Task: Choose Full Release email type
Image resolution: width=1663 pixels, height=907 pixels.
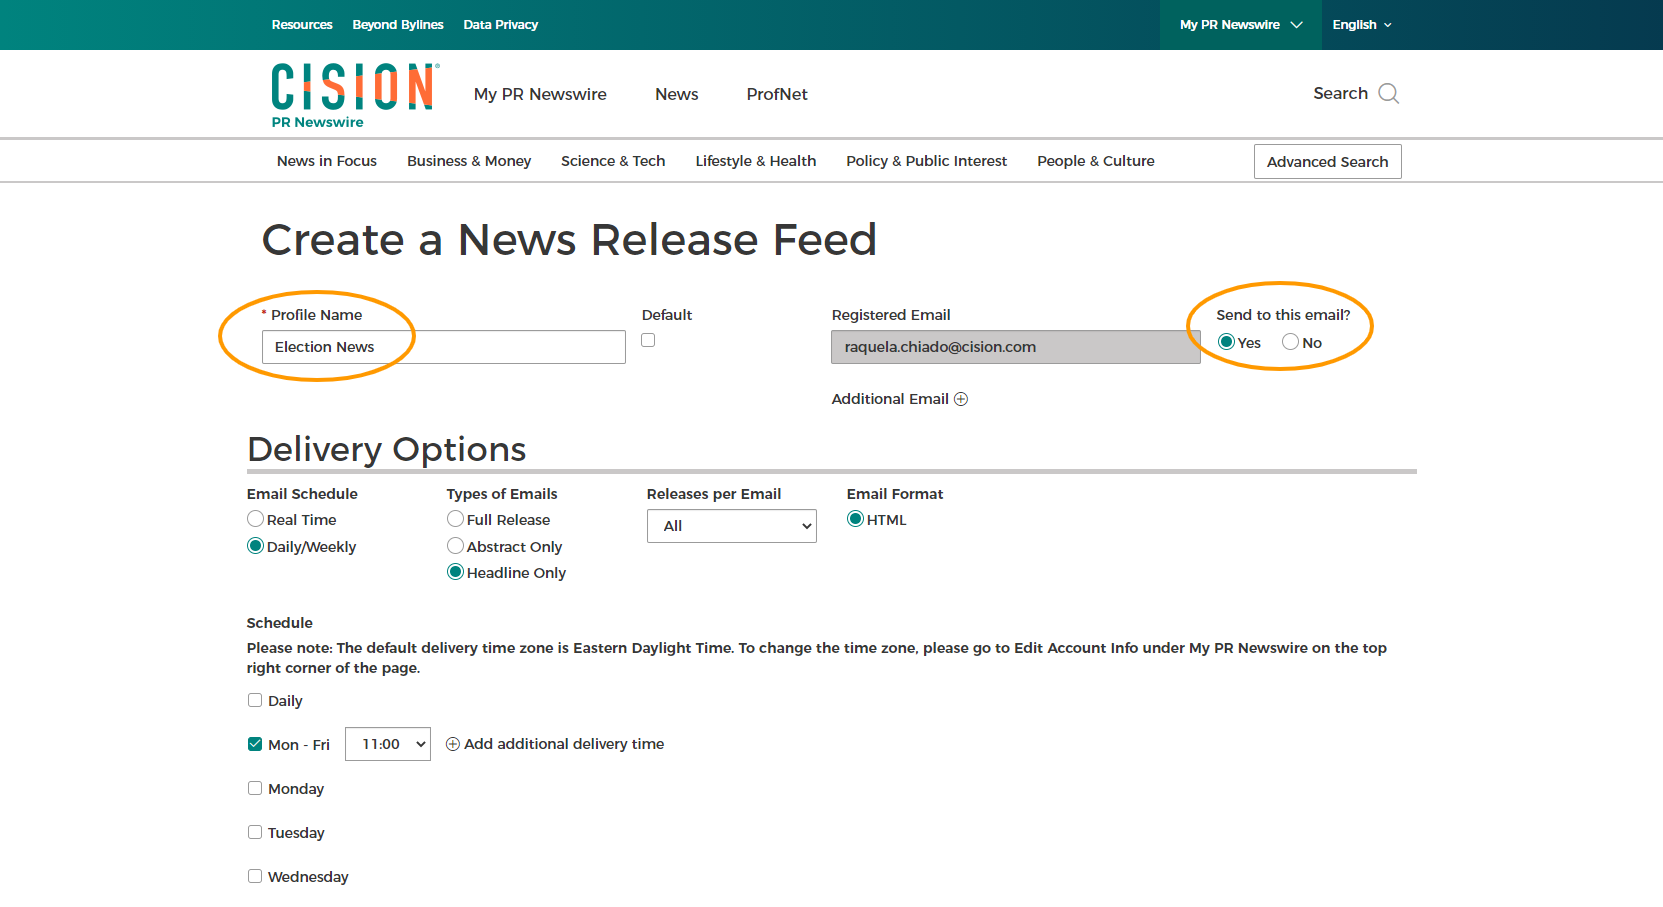Action: tap(456, 519)
